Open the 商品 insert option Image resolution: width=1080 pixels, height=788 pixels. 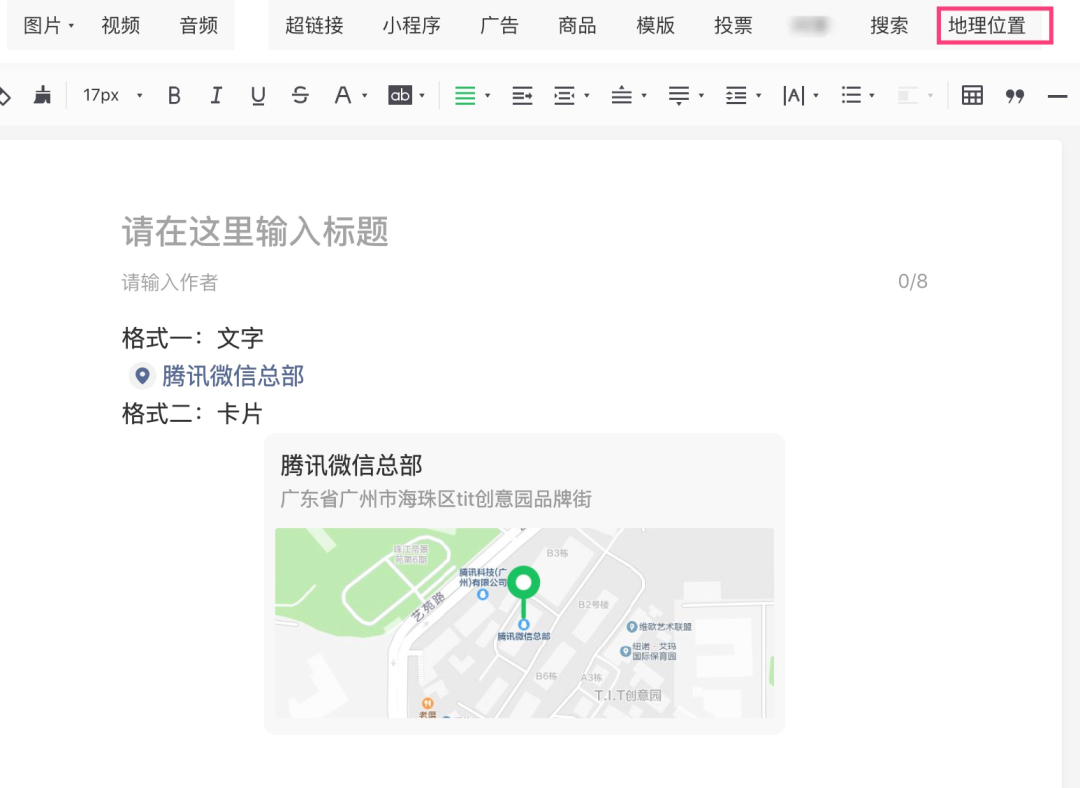577,25
